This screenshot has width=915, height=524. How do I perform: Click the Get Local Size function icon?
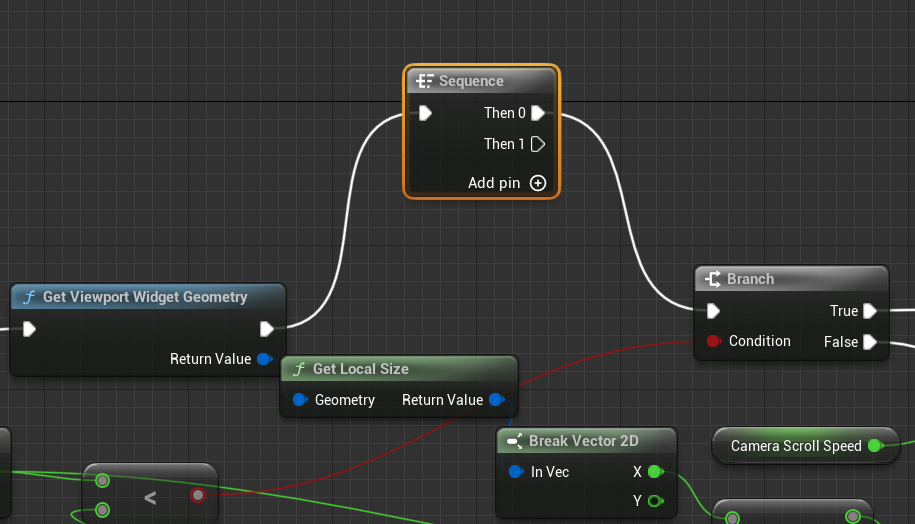click(299, 369)
